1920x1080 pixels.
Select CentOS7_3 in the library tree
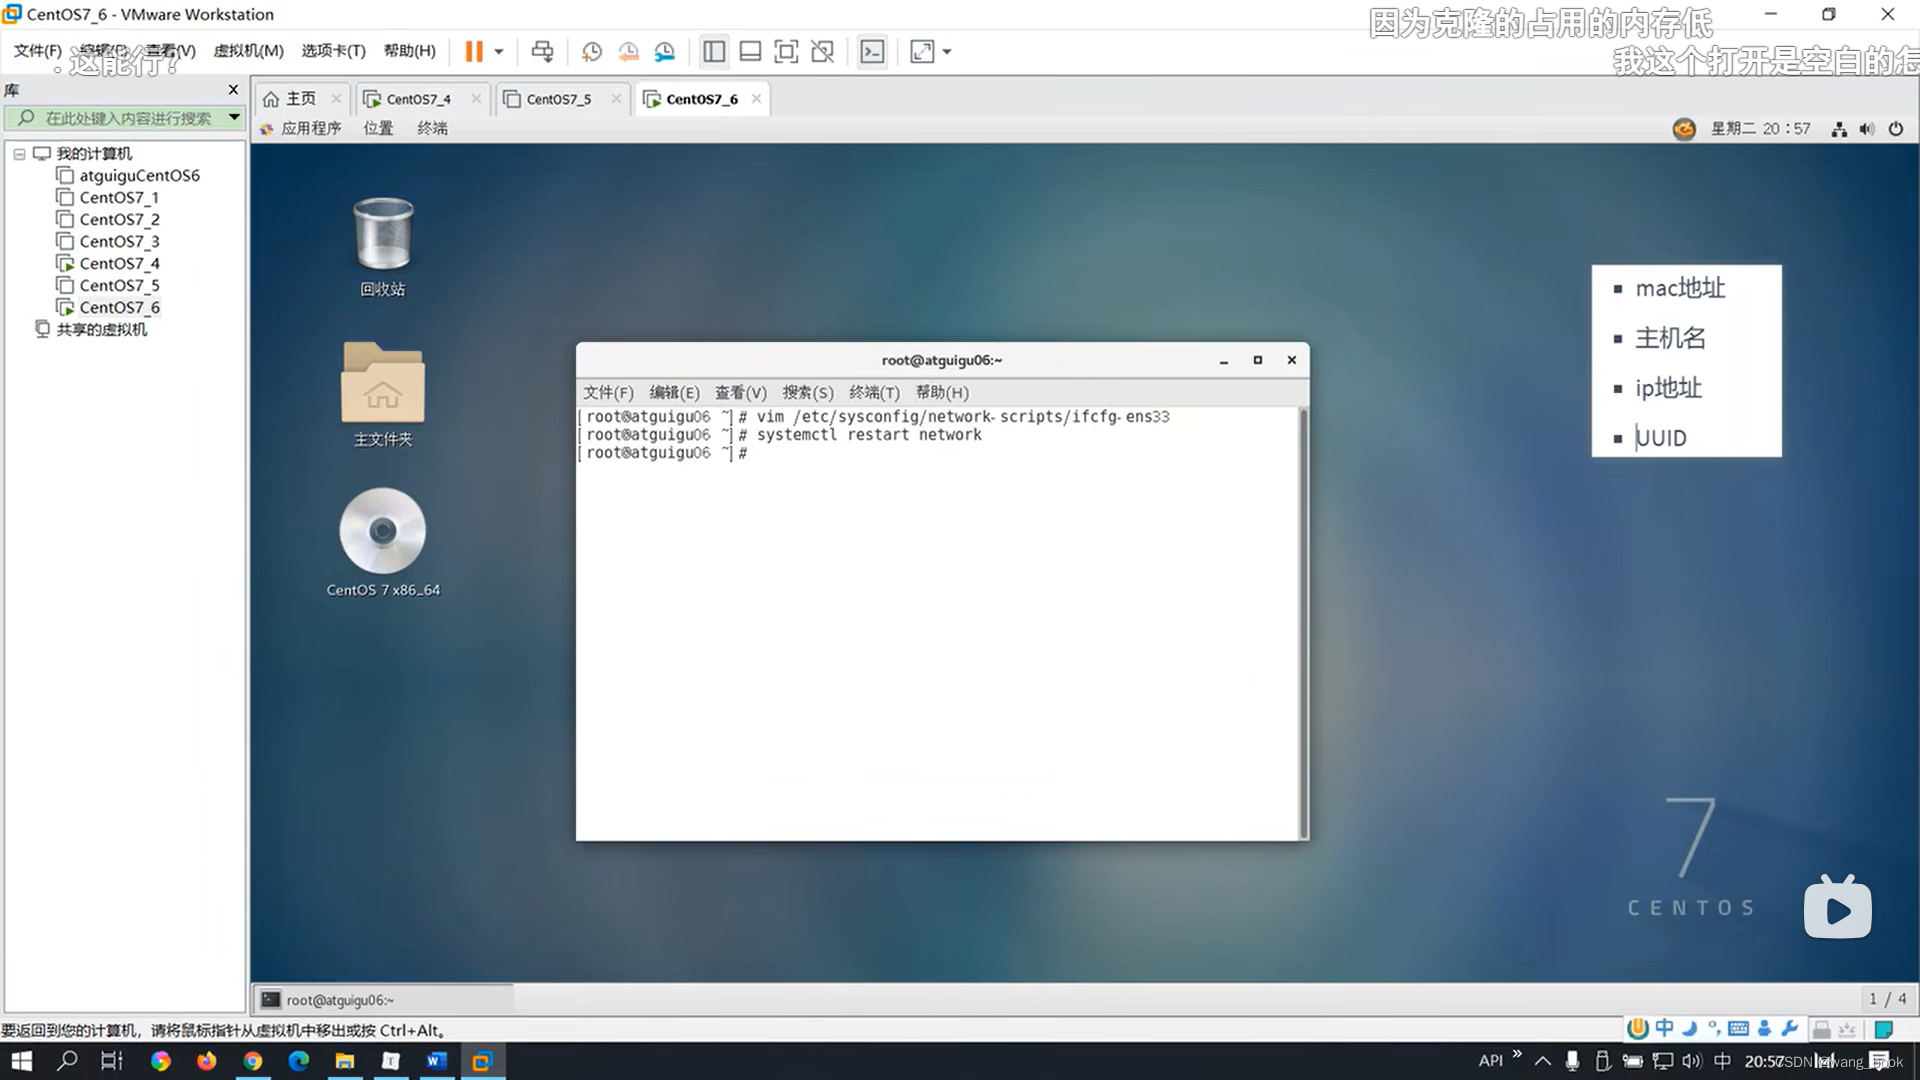tap(119, 241)
